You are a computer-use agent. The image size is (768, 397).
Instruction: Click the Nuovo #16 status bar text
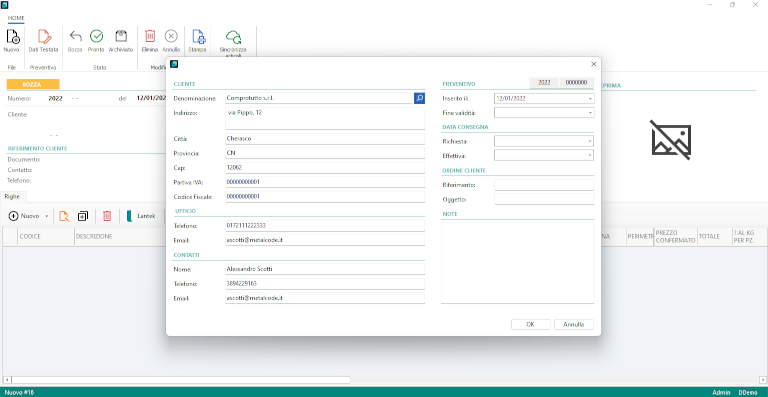(19, 393)
